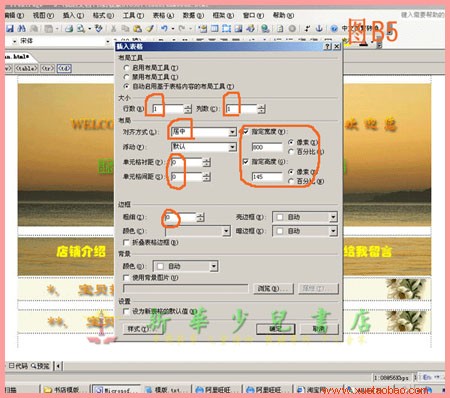Toggle the 指定宽度 checkbox

point(246,132)
